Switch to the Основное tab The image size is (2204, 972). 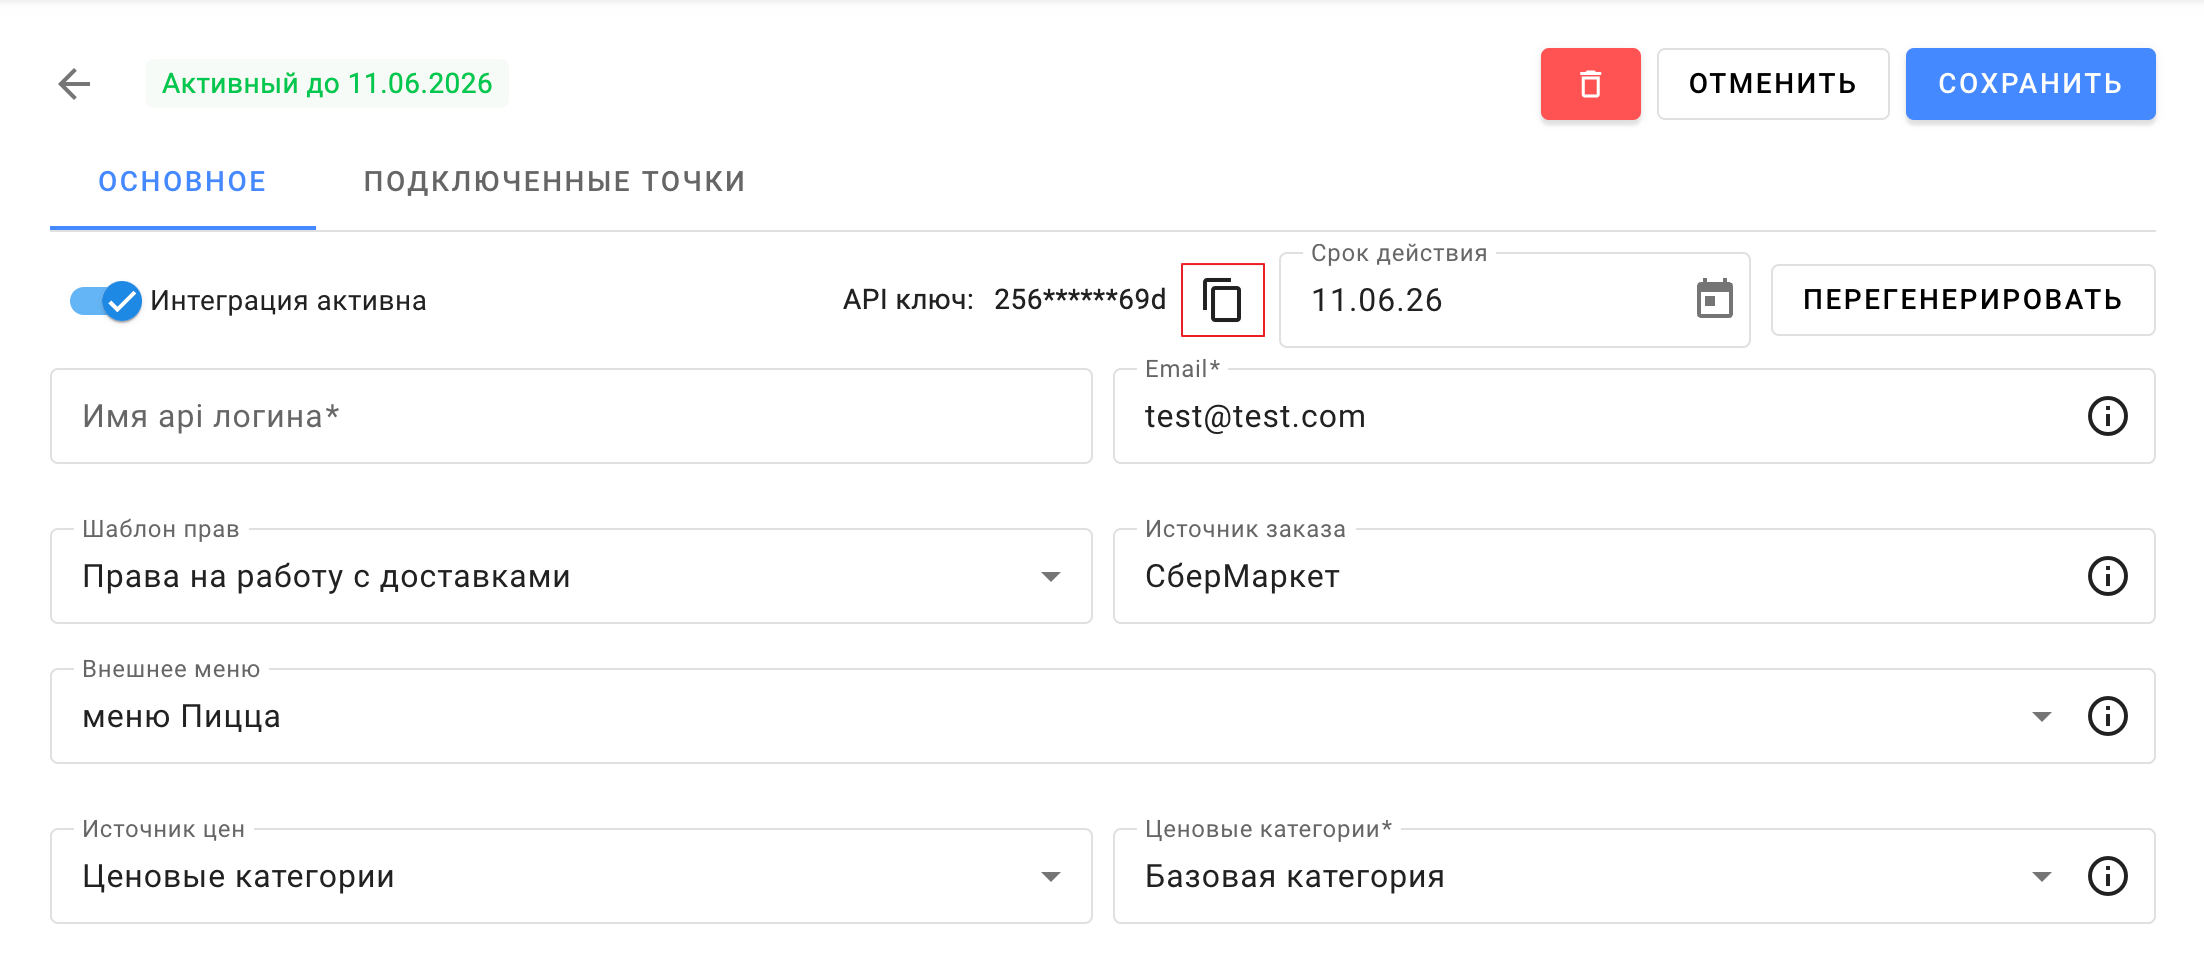[x=183, y=182]
